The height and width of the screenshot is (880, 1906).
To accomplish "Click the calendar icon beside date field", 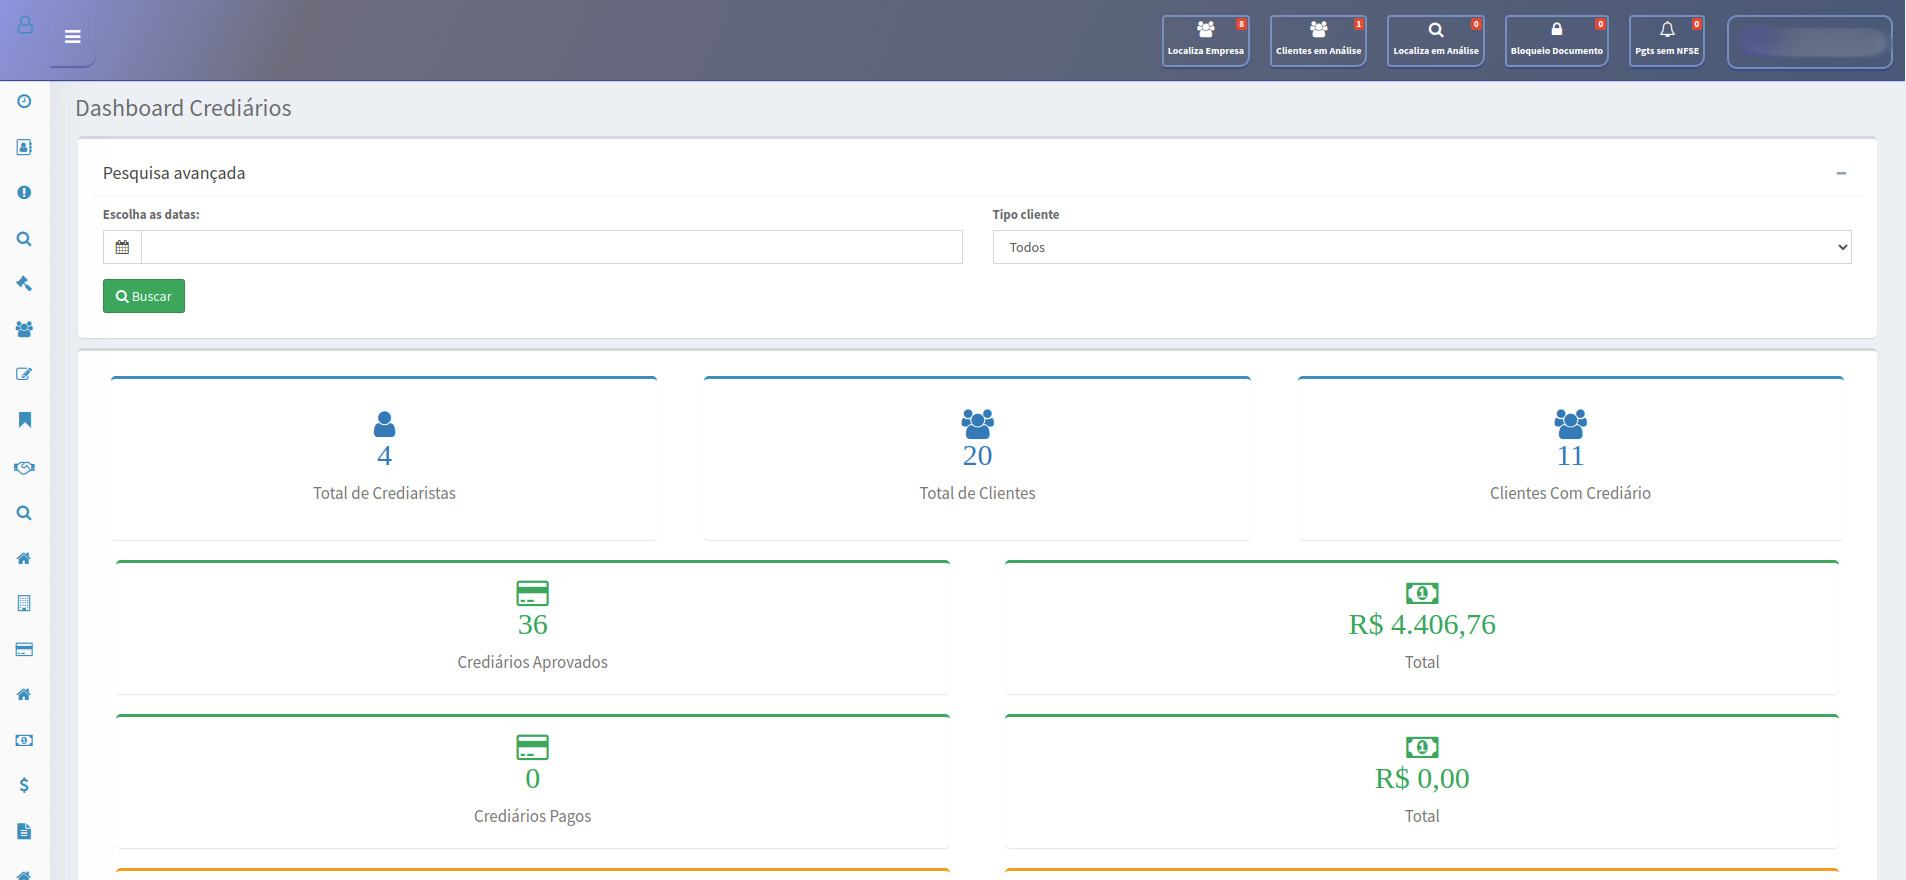I will pyautogui.click(x=122, y=247).
